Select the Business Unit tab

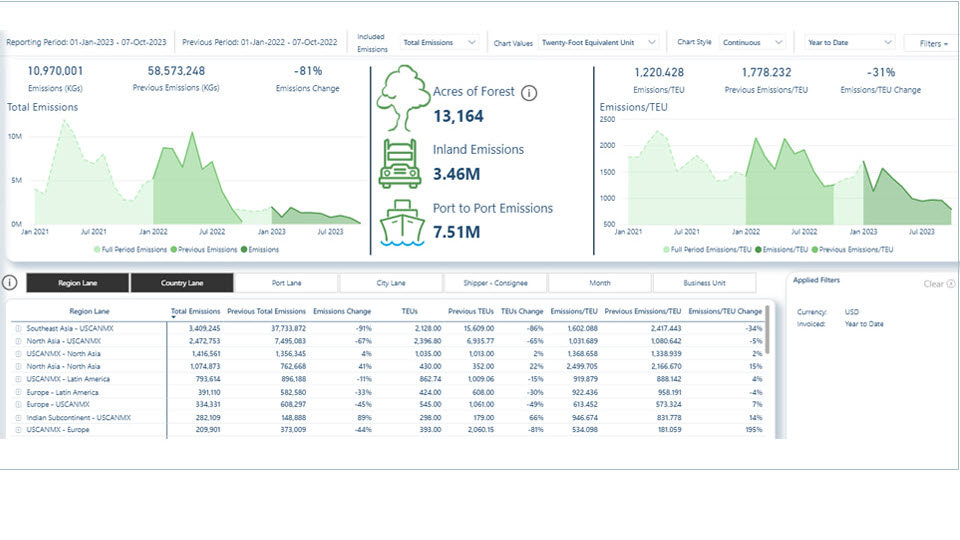pyautogui.click(x=704, y=283)
